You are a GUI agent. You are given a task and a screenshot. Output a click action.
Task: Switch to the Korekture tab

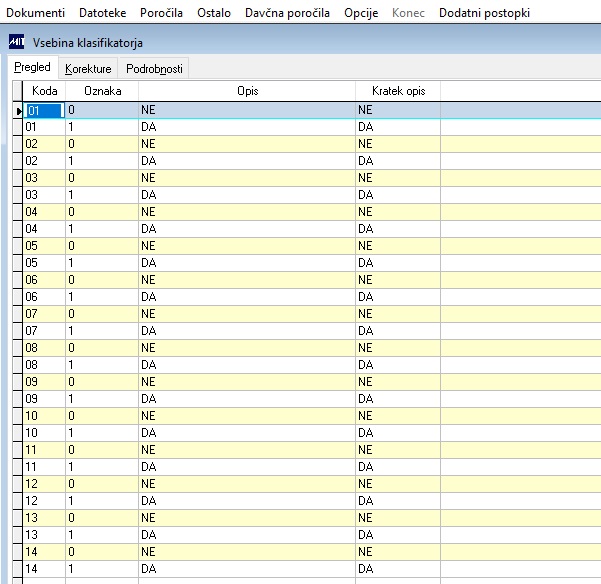[x=88, y=69]
